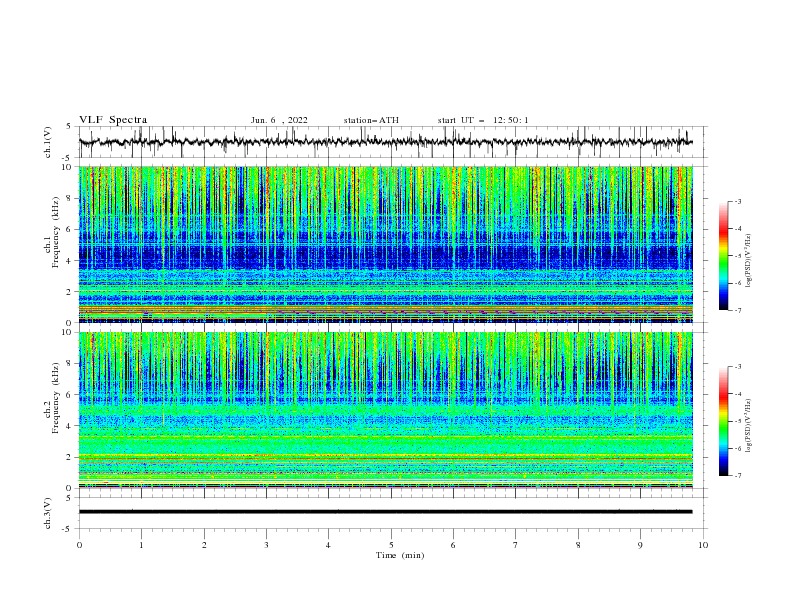Click the '-4' label on ch.2 color bar

[x=737, y=394]
